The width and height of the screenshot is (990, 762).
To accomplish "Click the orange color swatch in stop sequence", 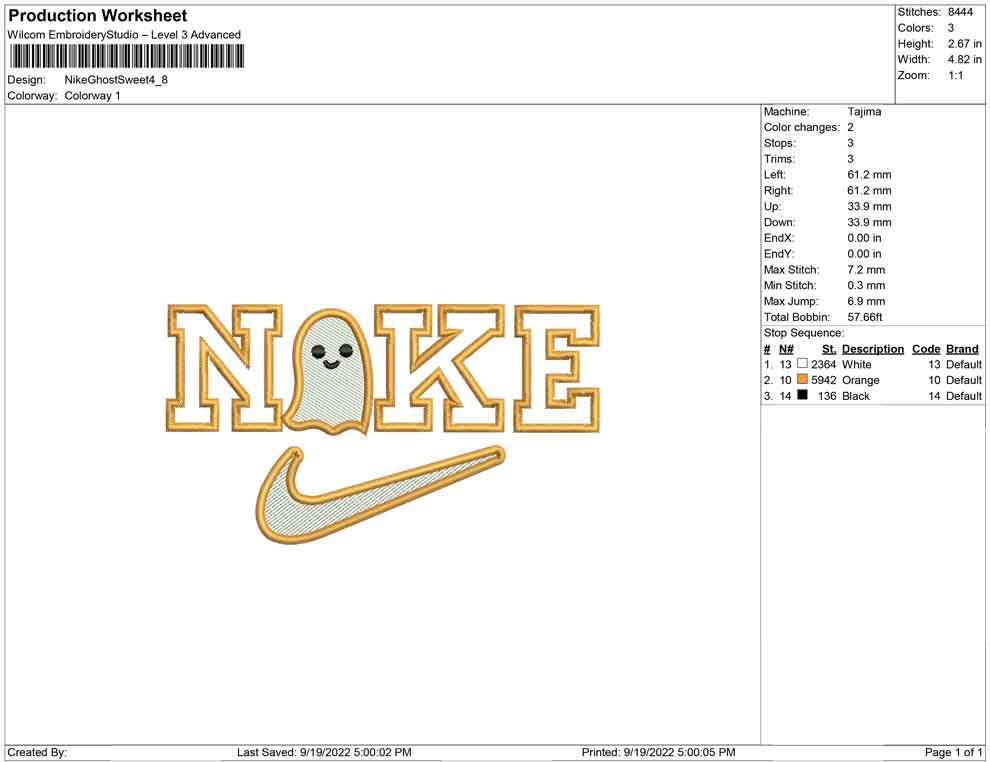I will [x=802, y=379].
